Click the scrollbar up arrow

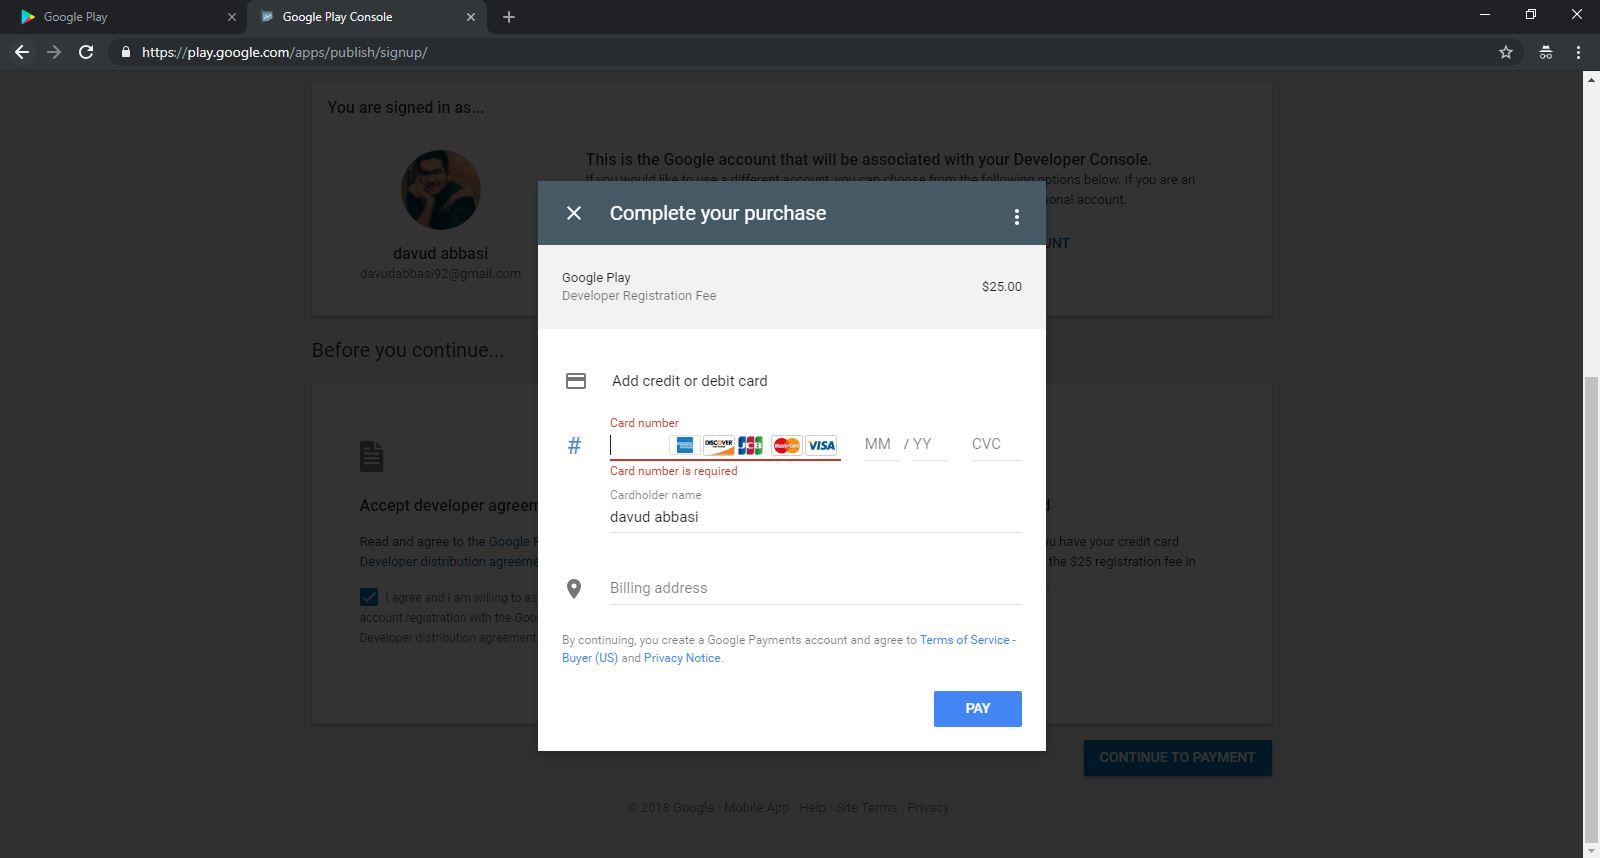tap(1591, 79)
